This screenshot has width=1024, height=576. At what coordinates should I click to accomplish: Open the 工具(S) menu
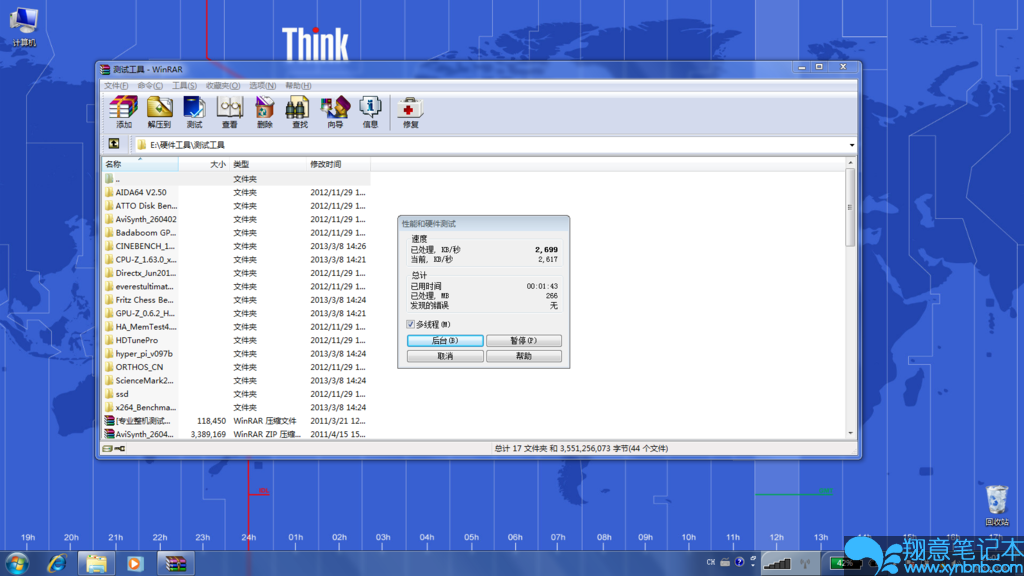(184, 86)
